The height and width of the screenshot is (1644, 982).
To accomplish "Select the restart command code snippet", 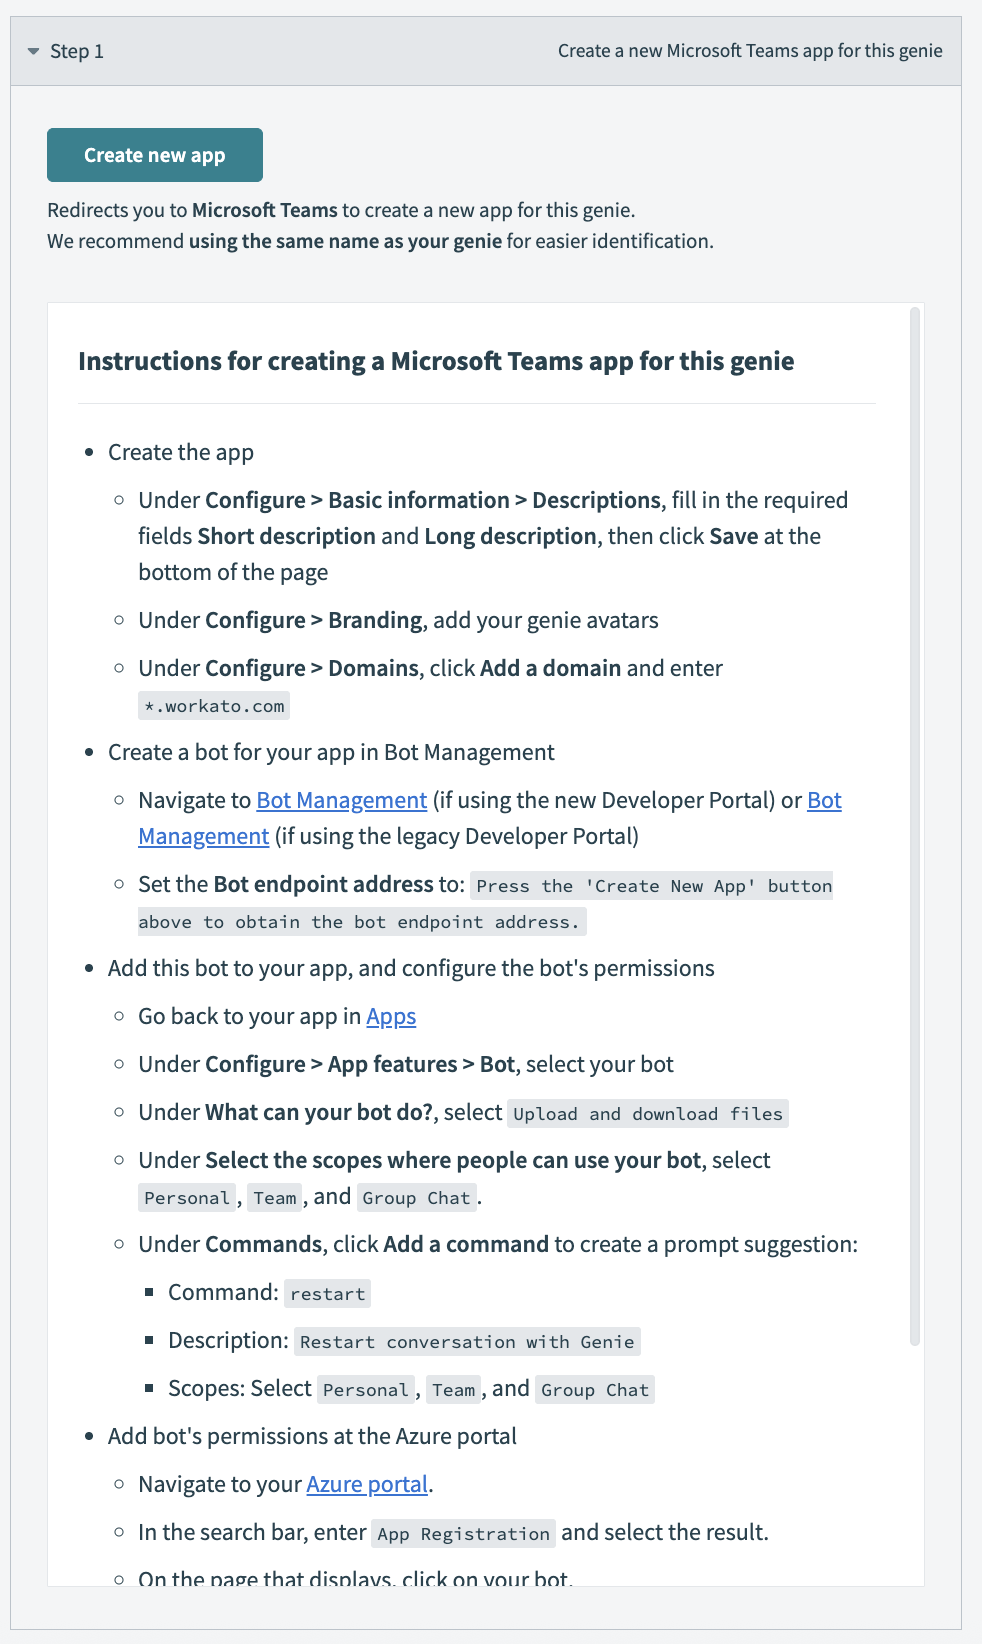I will 327,1293.
